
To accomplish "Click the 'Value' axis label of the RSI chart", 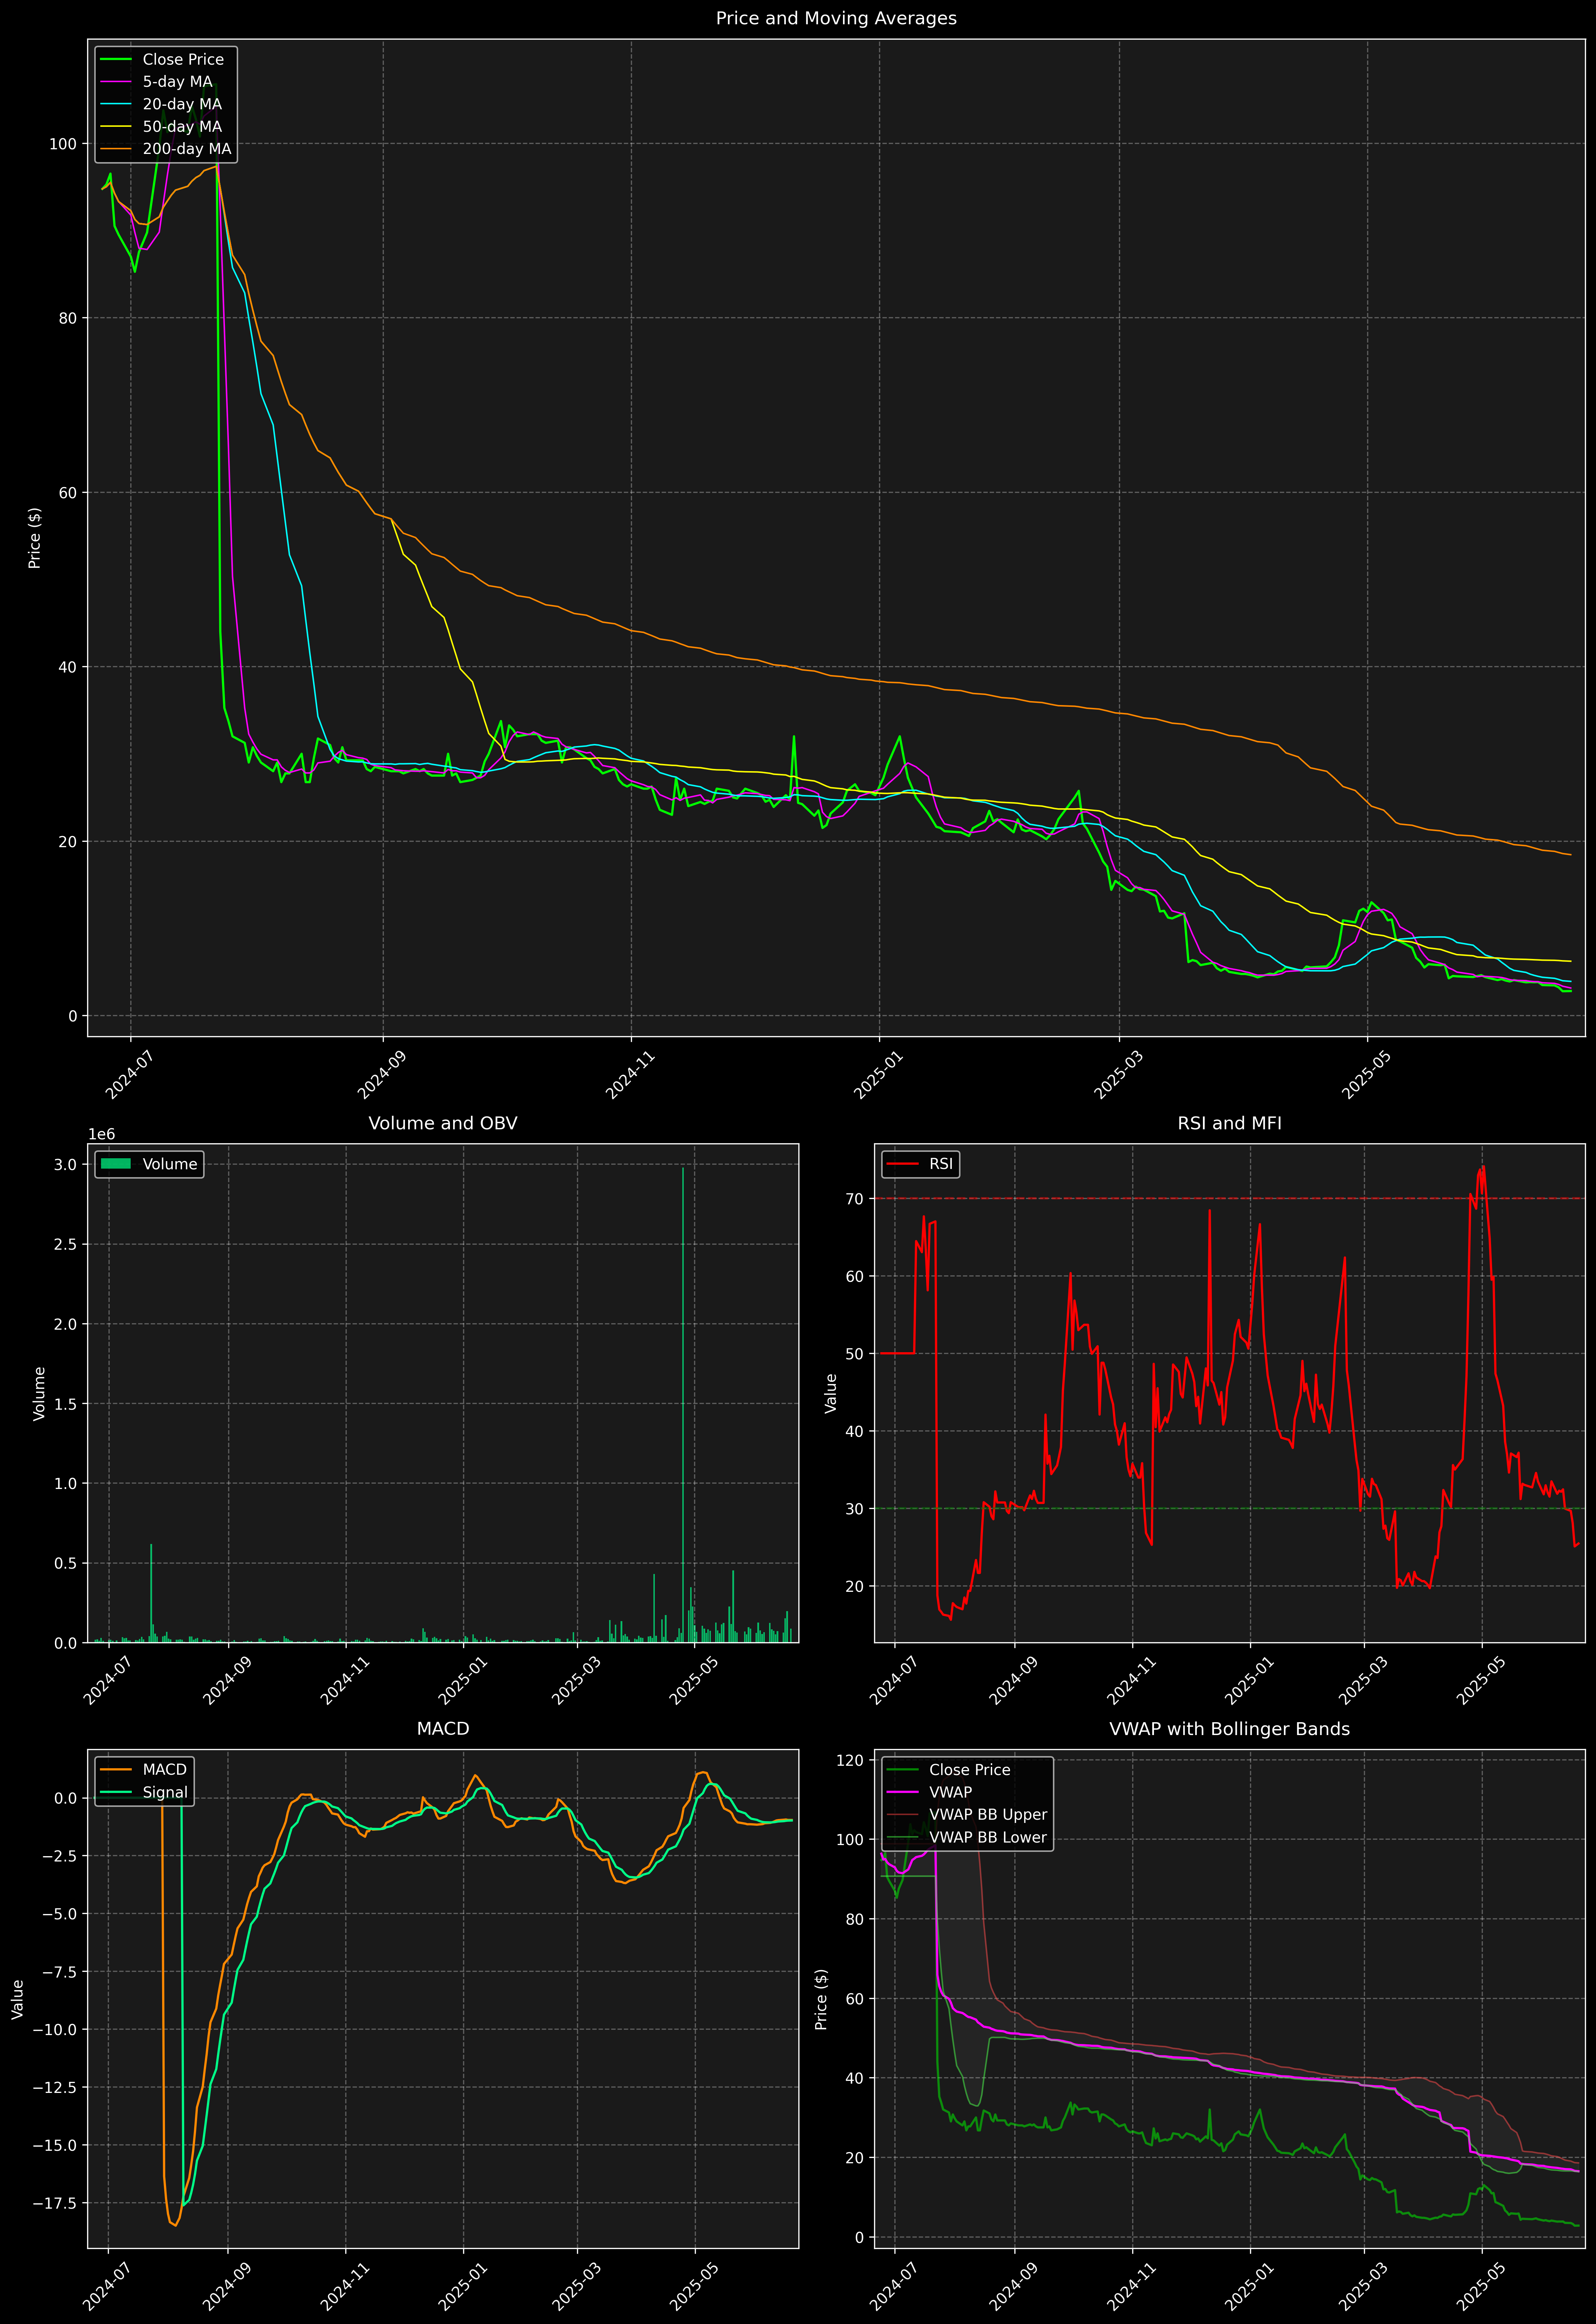I will 830,1393.
